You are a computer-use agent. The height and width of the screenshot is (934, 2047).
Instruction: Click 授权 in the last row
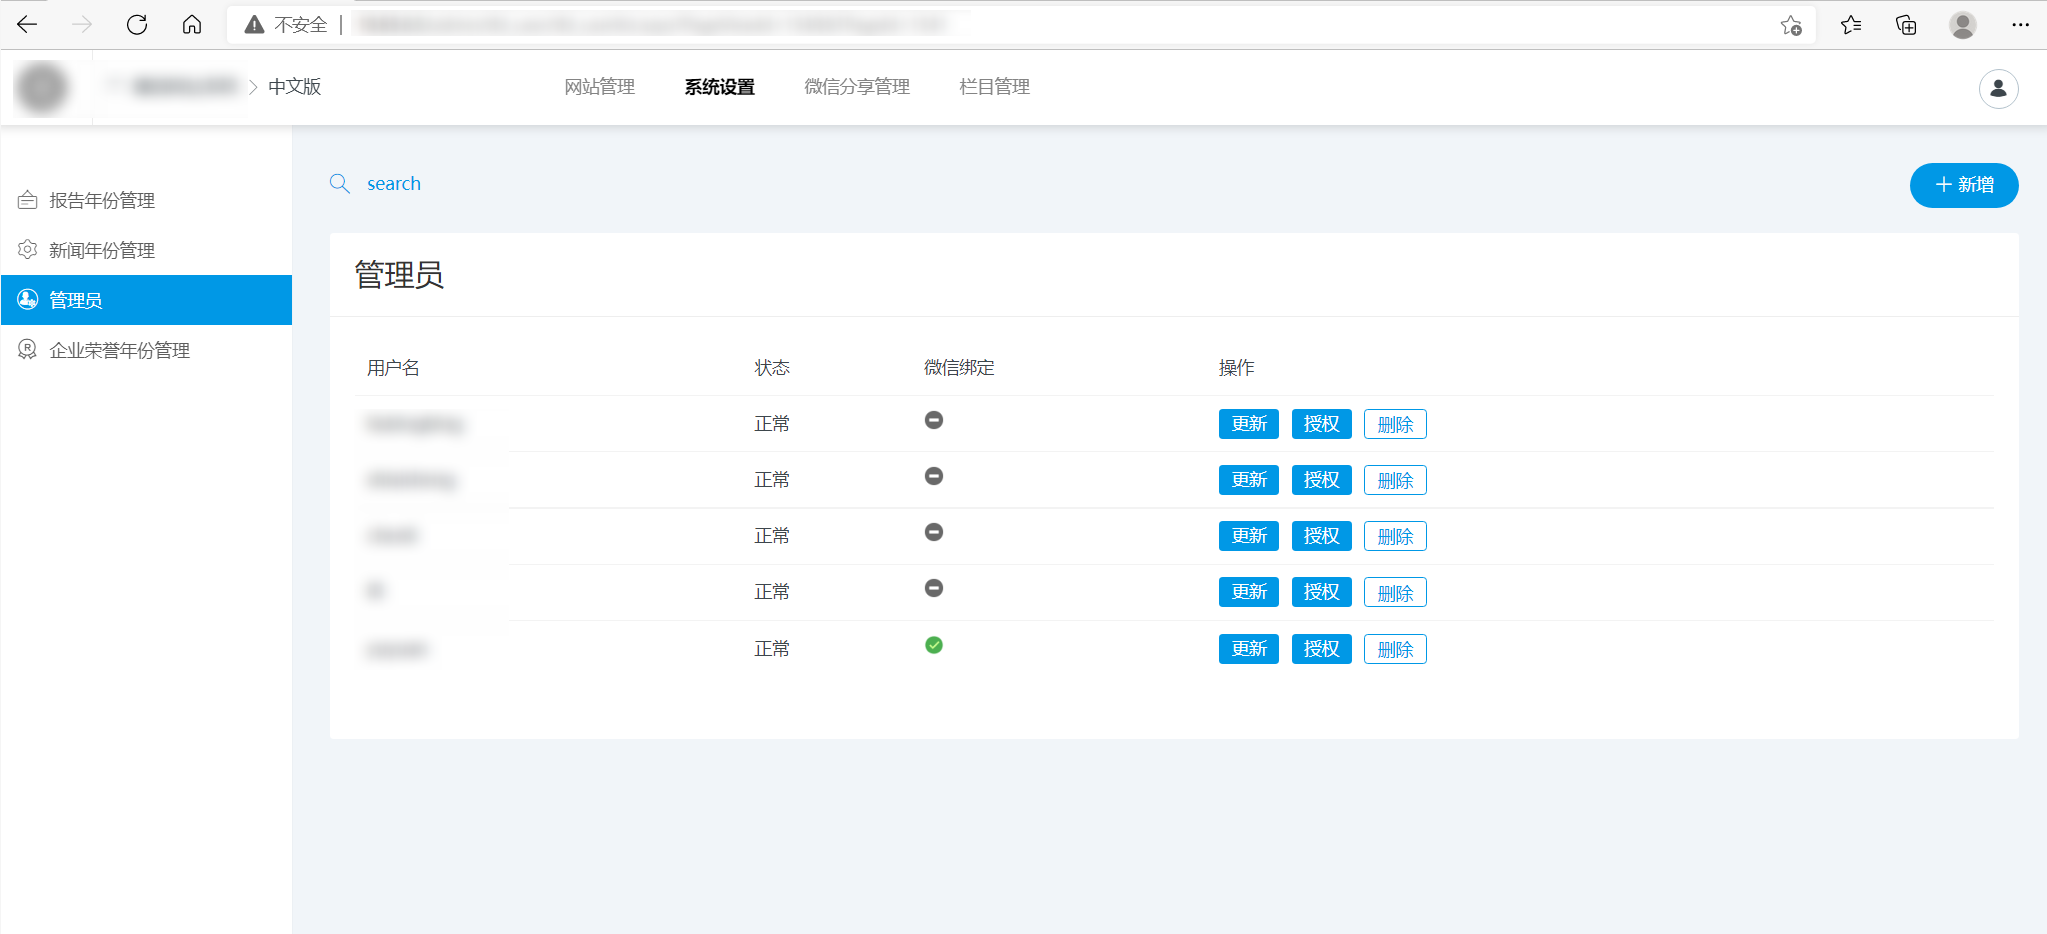[x=1322, y=649]
